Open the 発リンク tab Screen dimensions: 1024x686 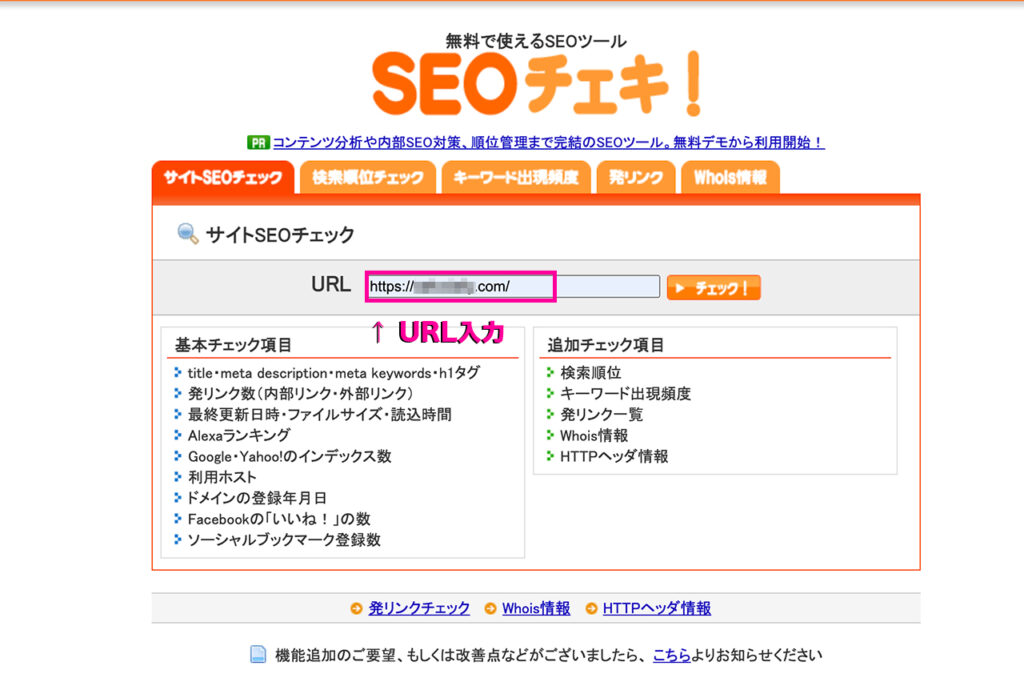pyautogui.click(x=635, y=177)
